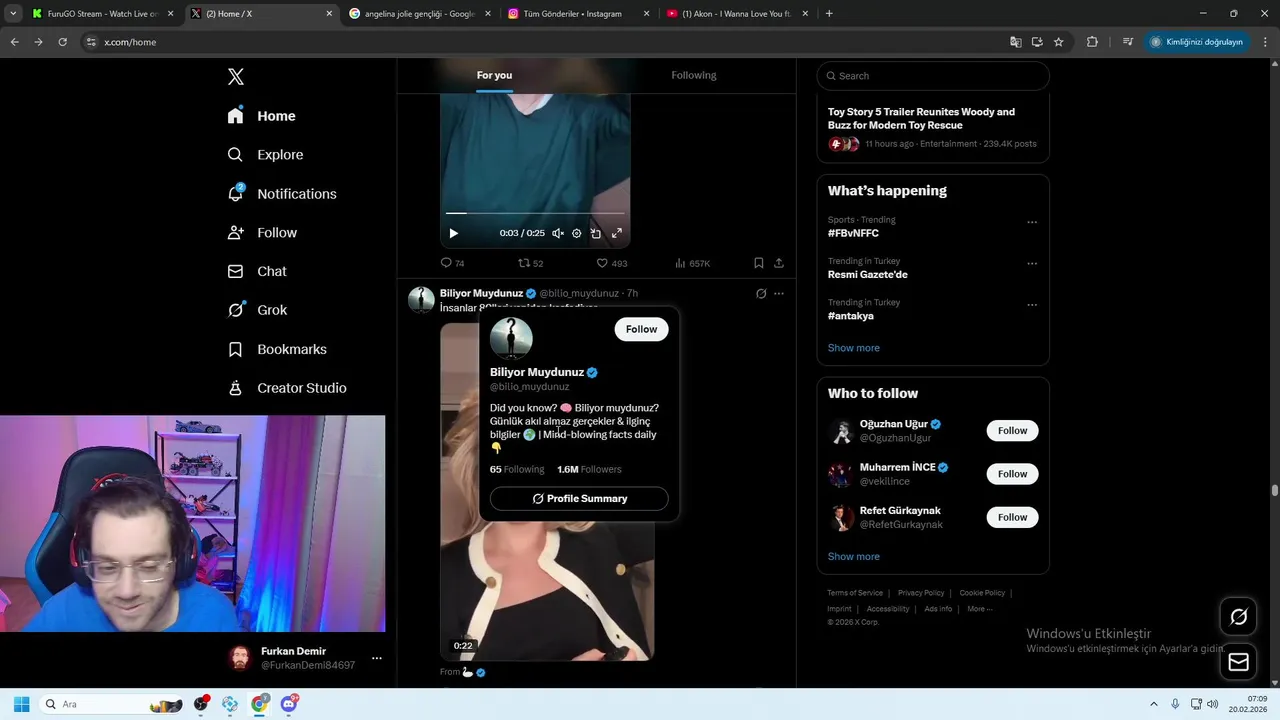
Task: Open the Chrome extensions puzzle icon
Action: click(x=1092, y=42)
